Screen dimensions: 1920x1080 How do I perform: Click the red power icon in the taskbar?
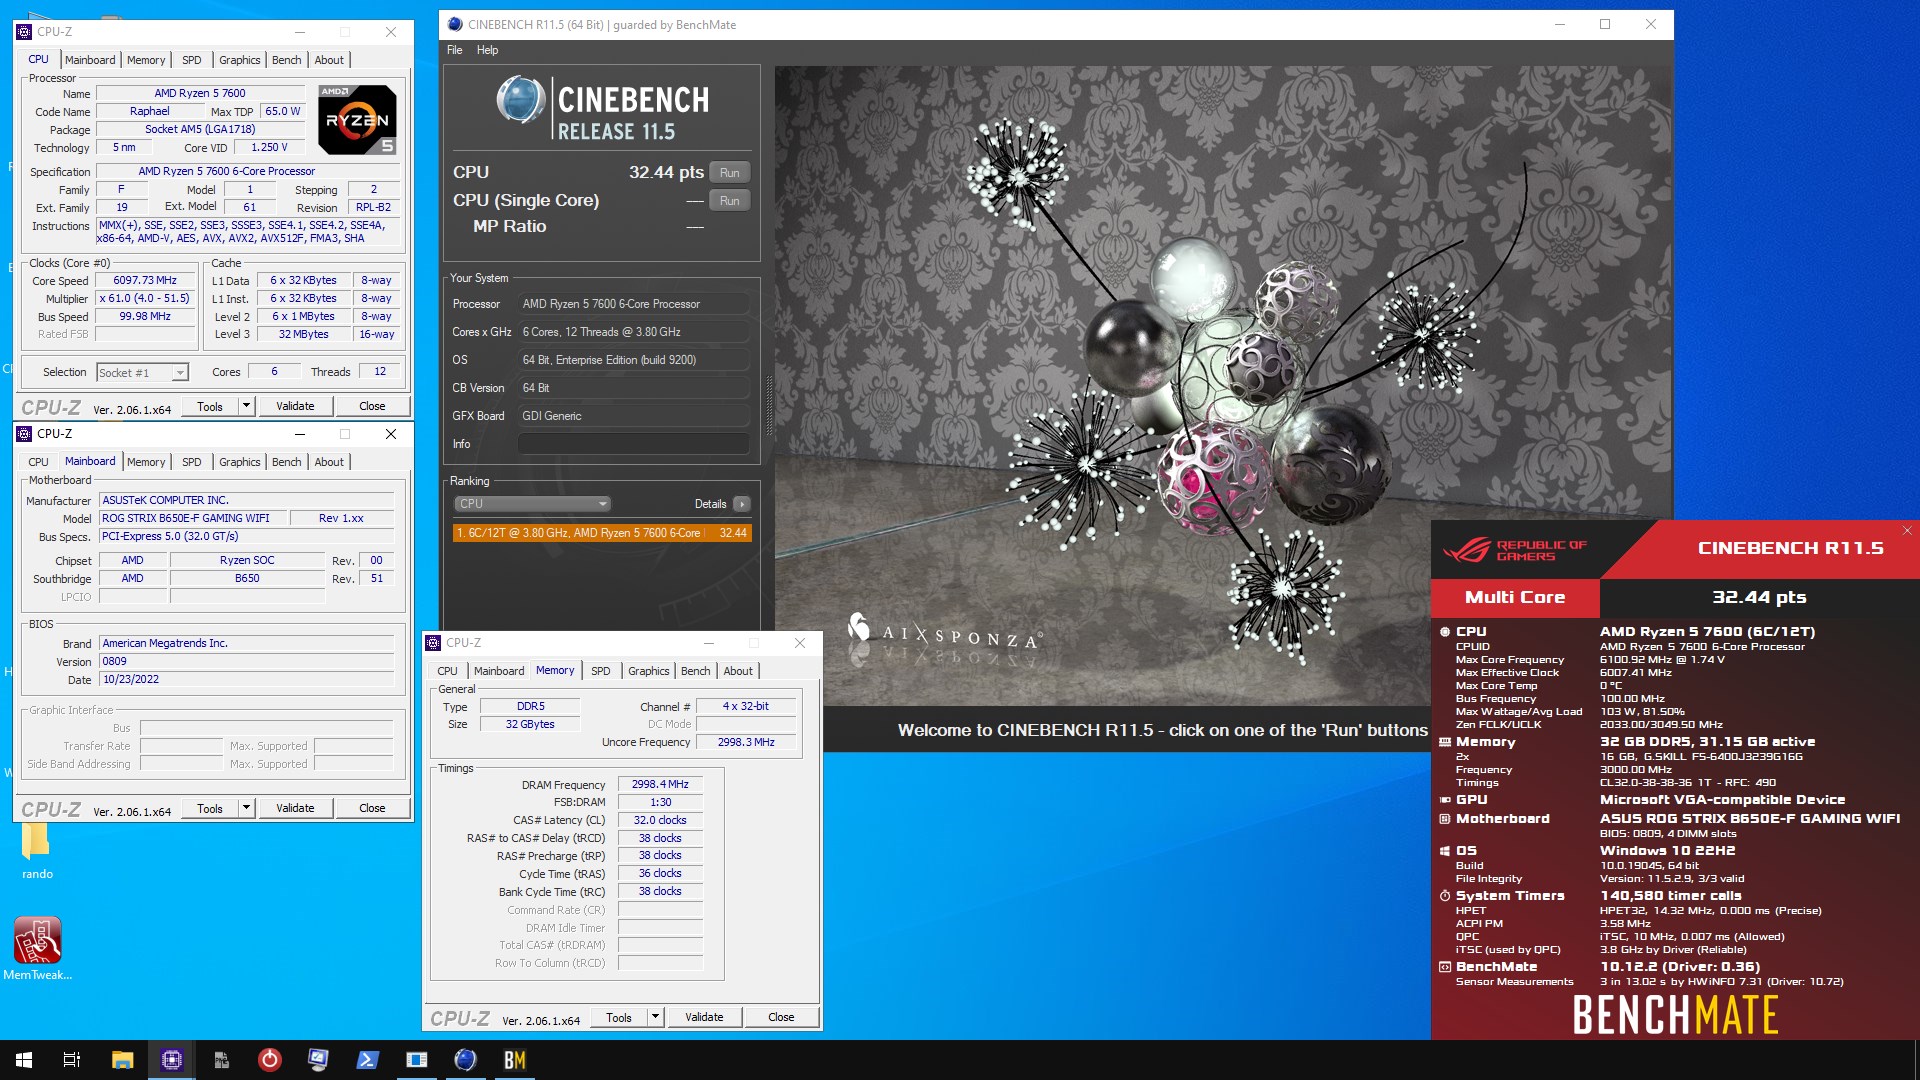pos(269,1060)
